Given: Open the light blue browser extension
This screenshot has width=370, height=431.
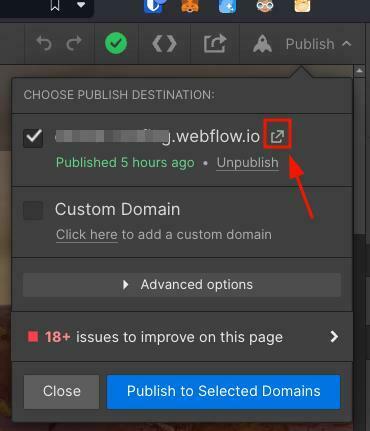Looking at the screenshot, I should pos(227,6).
